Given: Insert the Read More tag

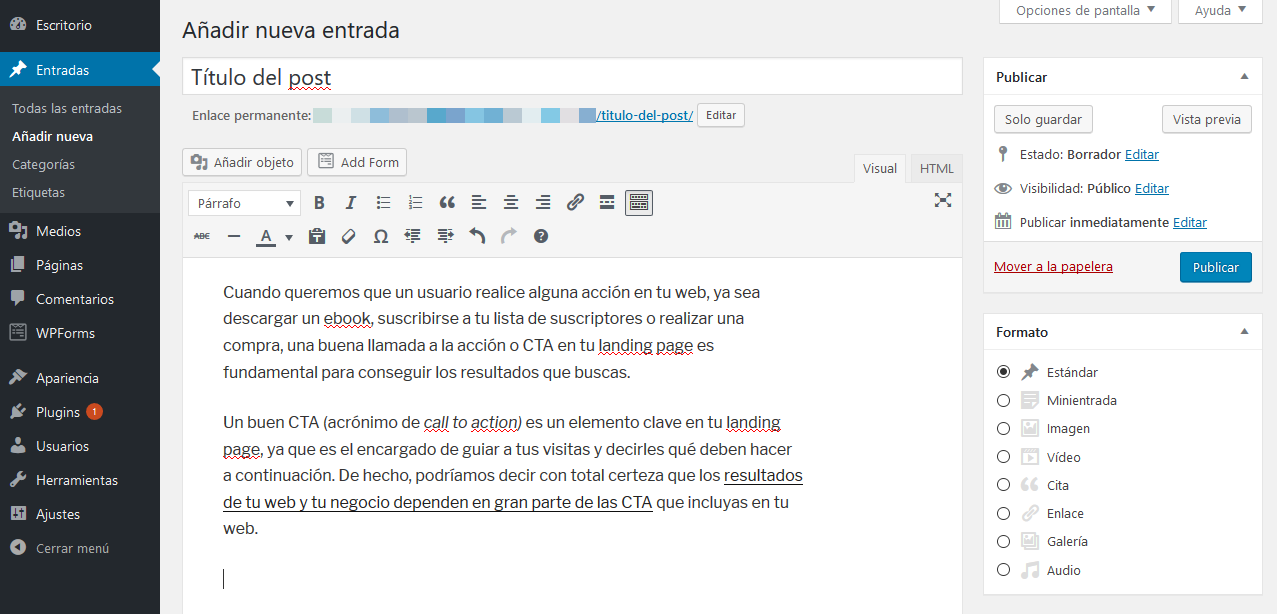Looking at the screenshot, I should (x=607, y=202).
